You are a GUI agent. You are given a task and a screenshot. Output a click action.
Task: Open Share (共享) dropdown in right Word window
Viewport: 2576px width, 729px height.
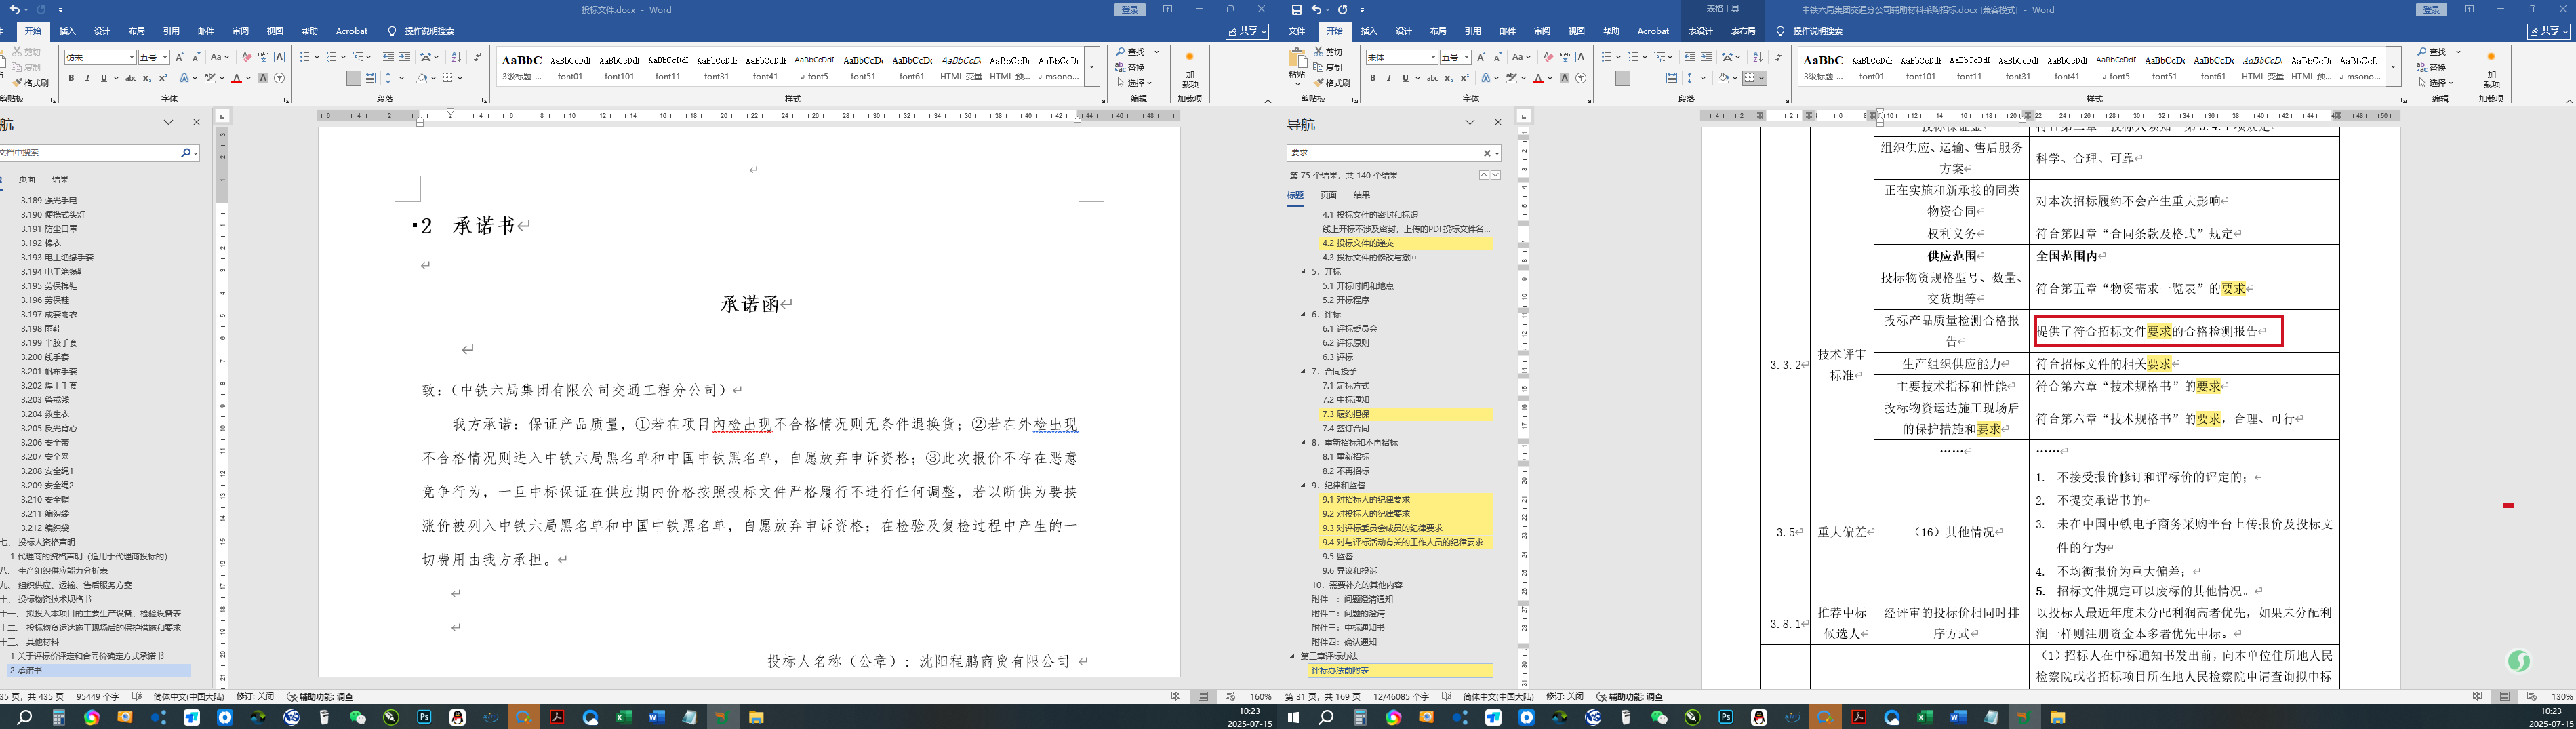tap(2548, 32)
